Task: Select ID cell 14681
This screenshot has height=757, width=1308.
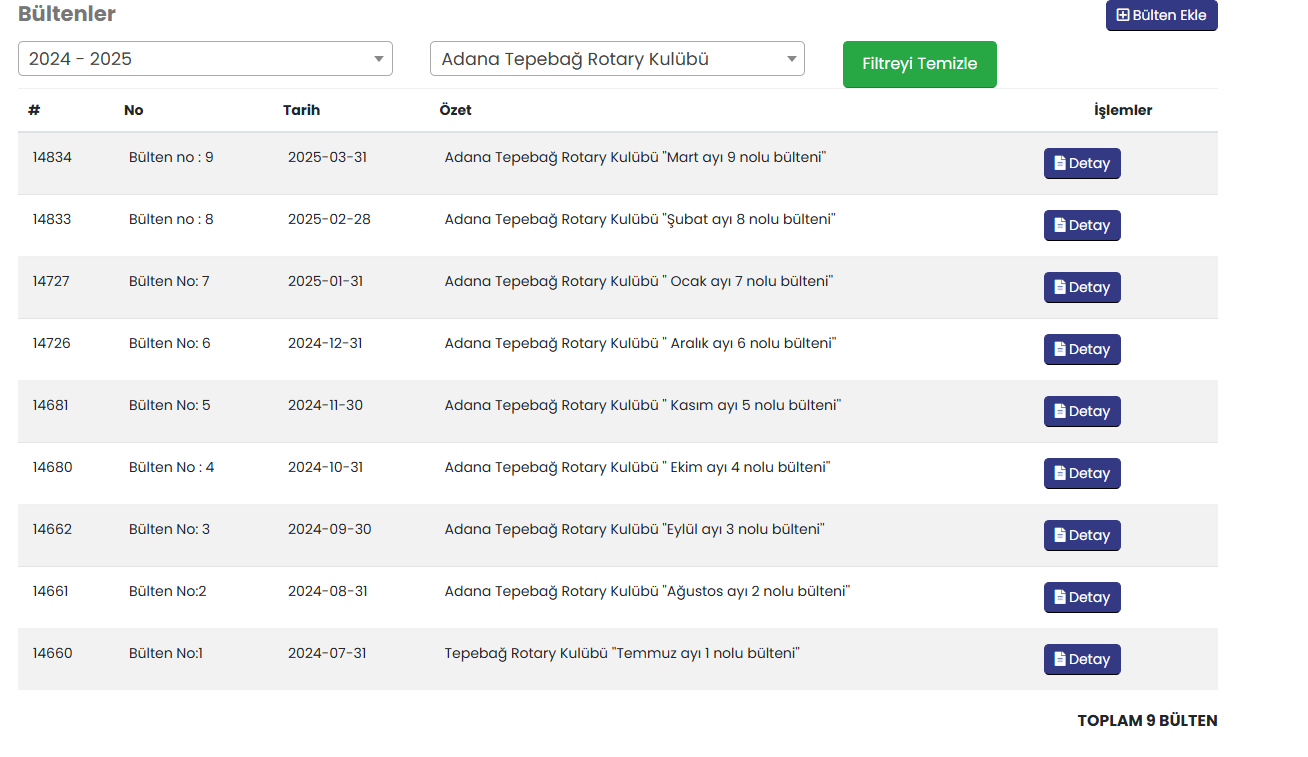Action: pos(51,405)
